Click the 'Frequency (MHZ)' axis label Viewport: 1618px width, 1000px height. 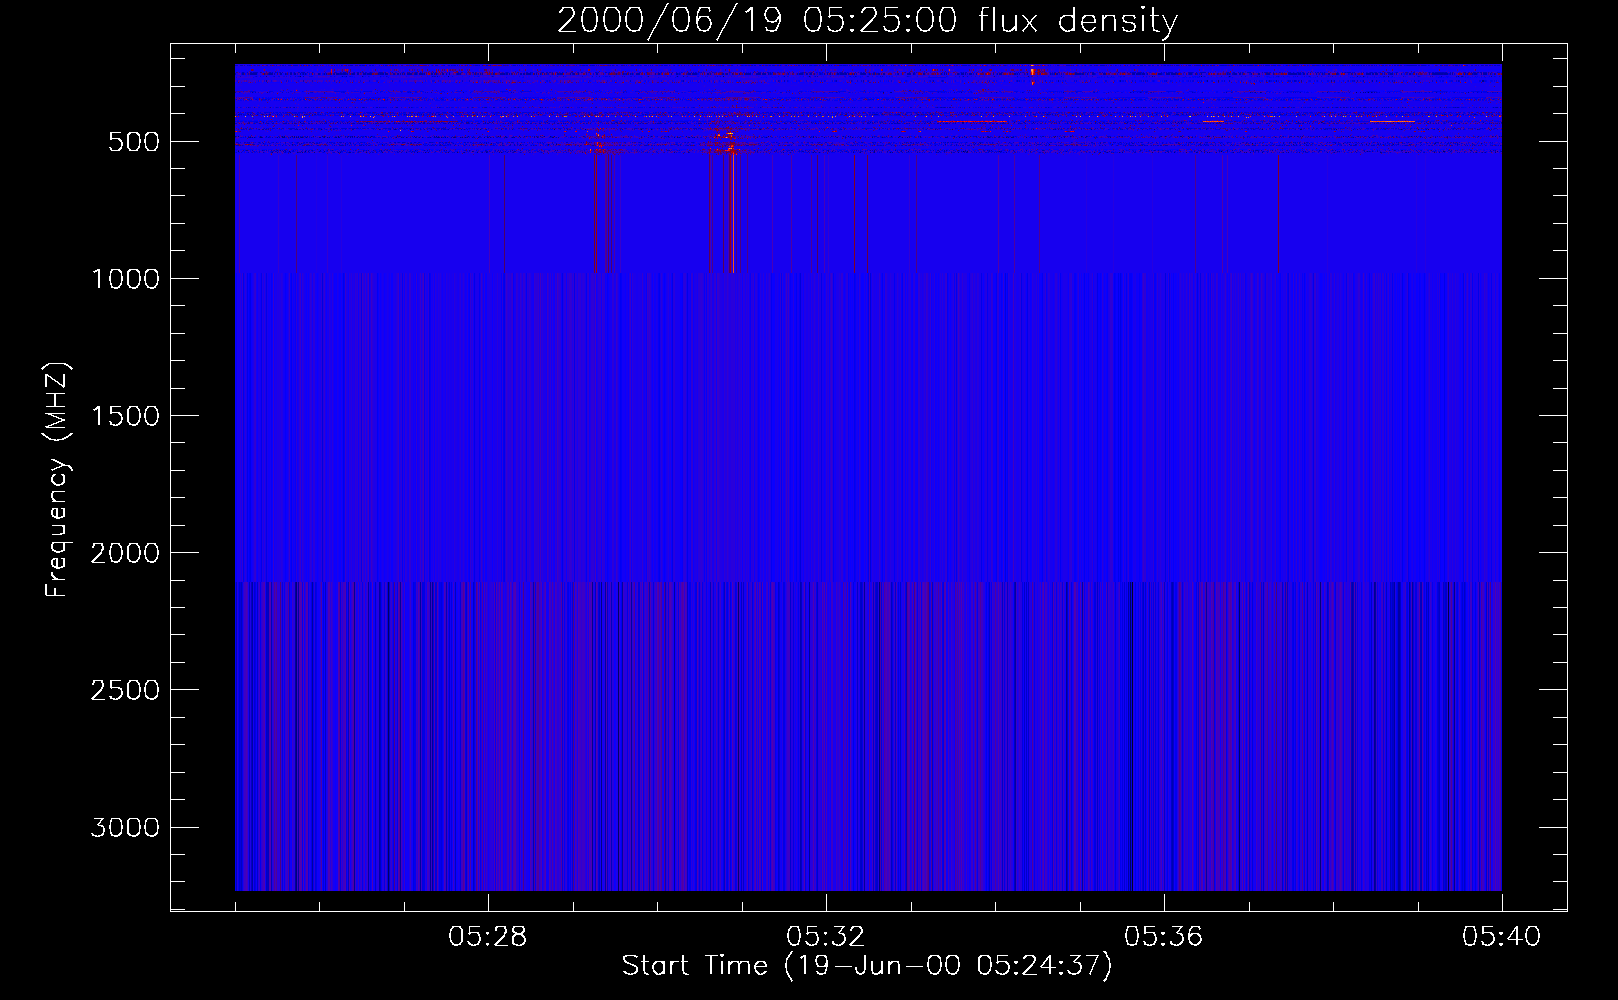tap(58, 480)
